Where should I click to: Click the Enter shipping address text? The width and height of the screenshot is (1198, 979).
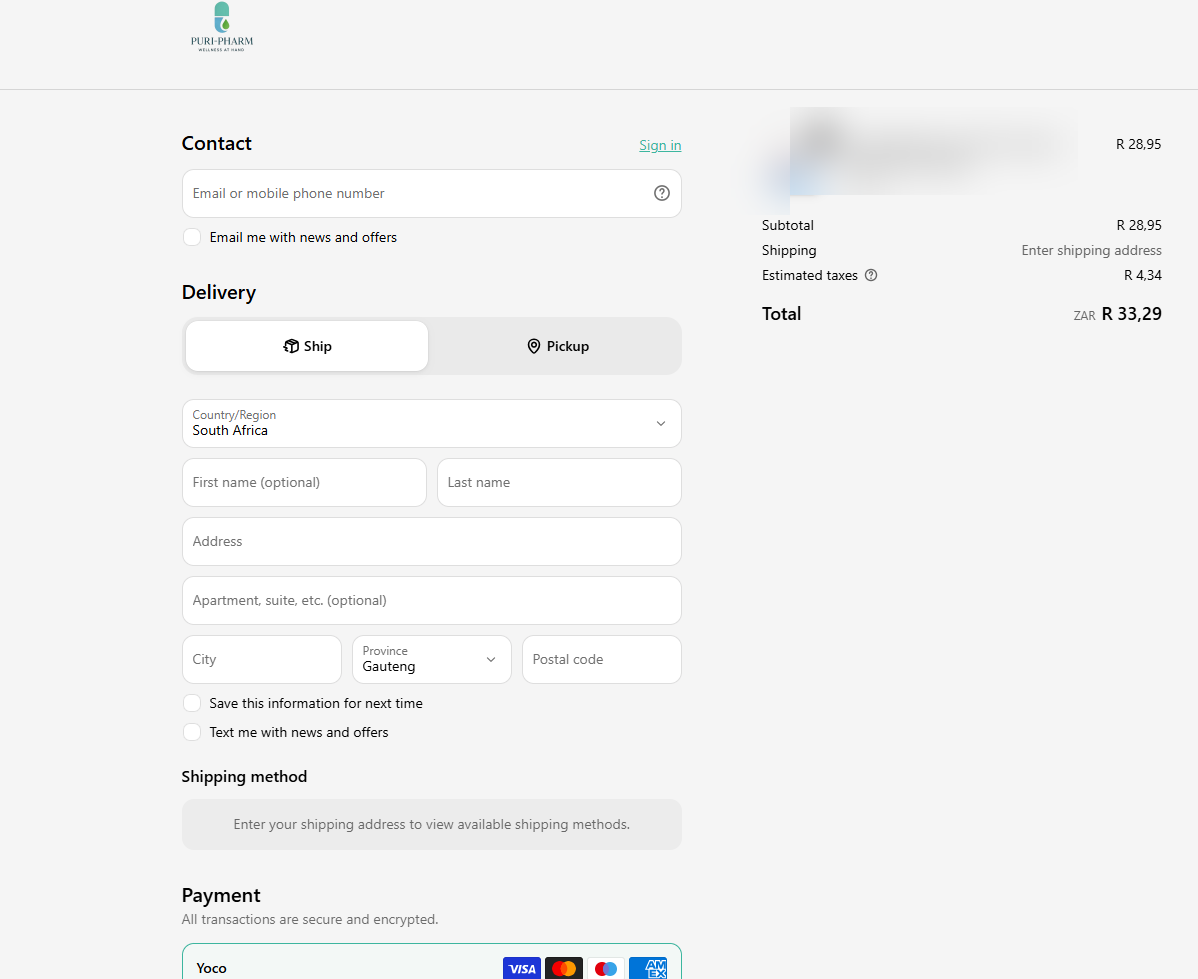click(x=1091, y=251)
